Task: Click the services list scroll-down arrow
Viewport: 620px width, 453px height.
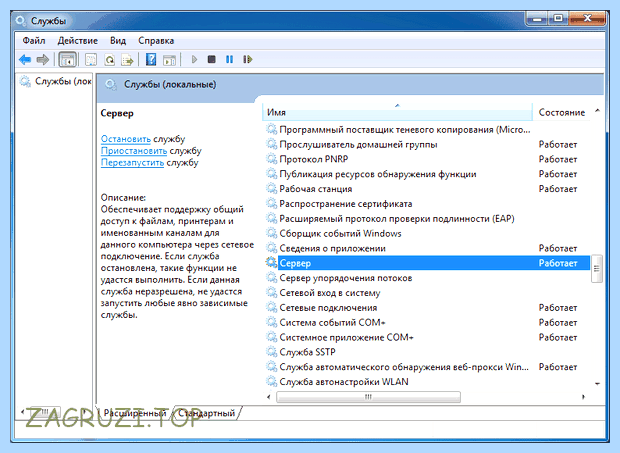Action: pyautogui.click(x=597, y=383)
